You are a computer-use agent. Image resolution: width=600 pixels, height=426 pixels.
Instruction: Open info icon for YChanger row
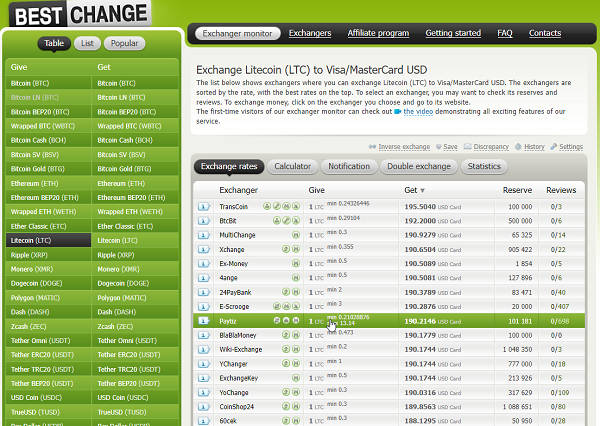[204, 364]
